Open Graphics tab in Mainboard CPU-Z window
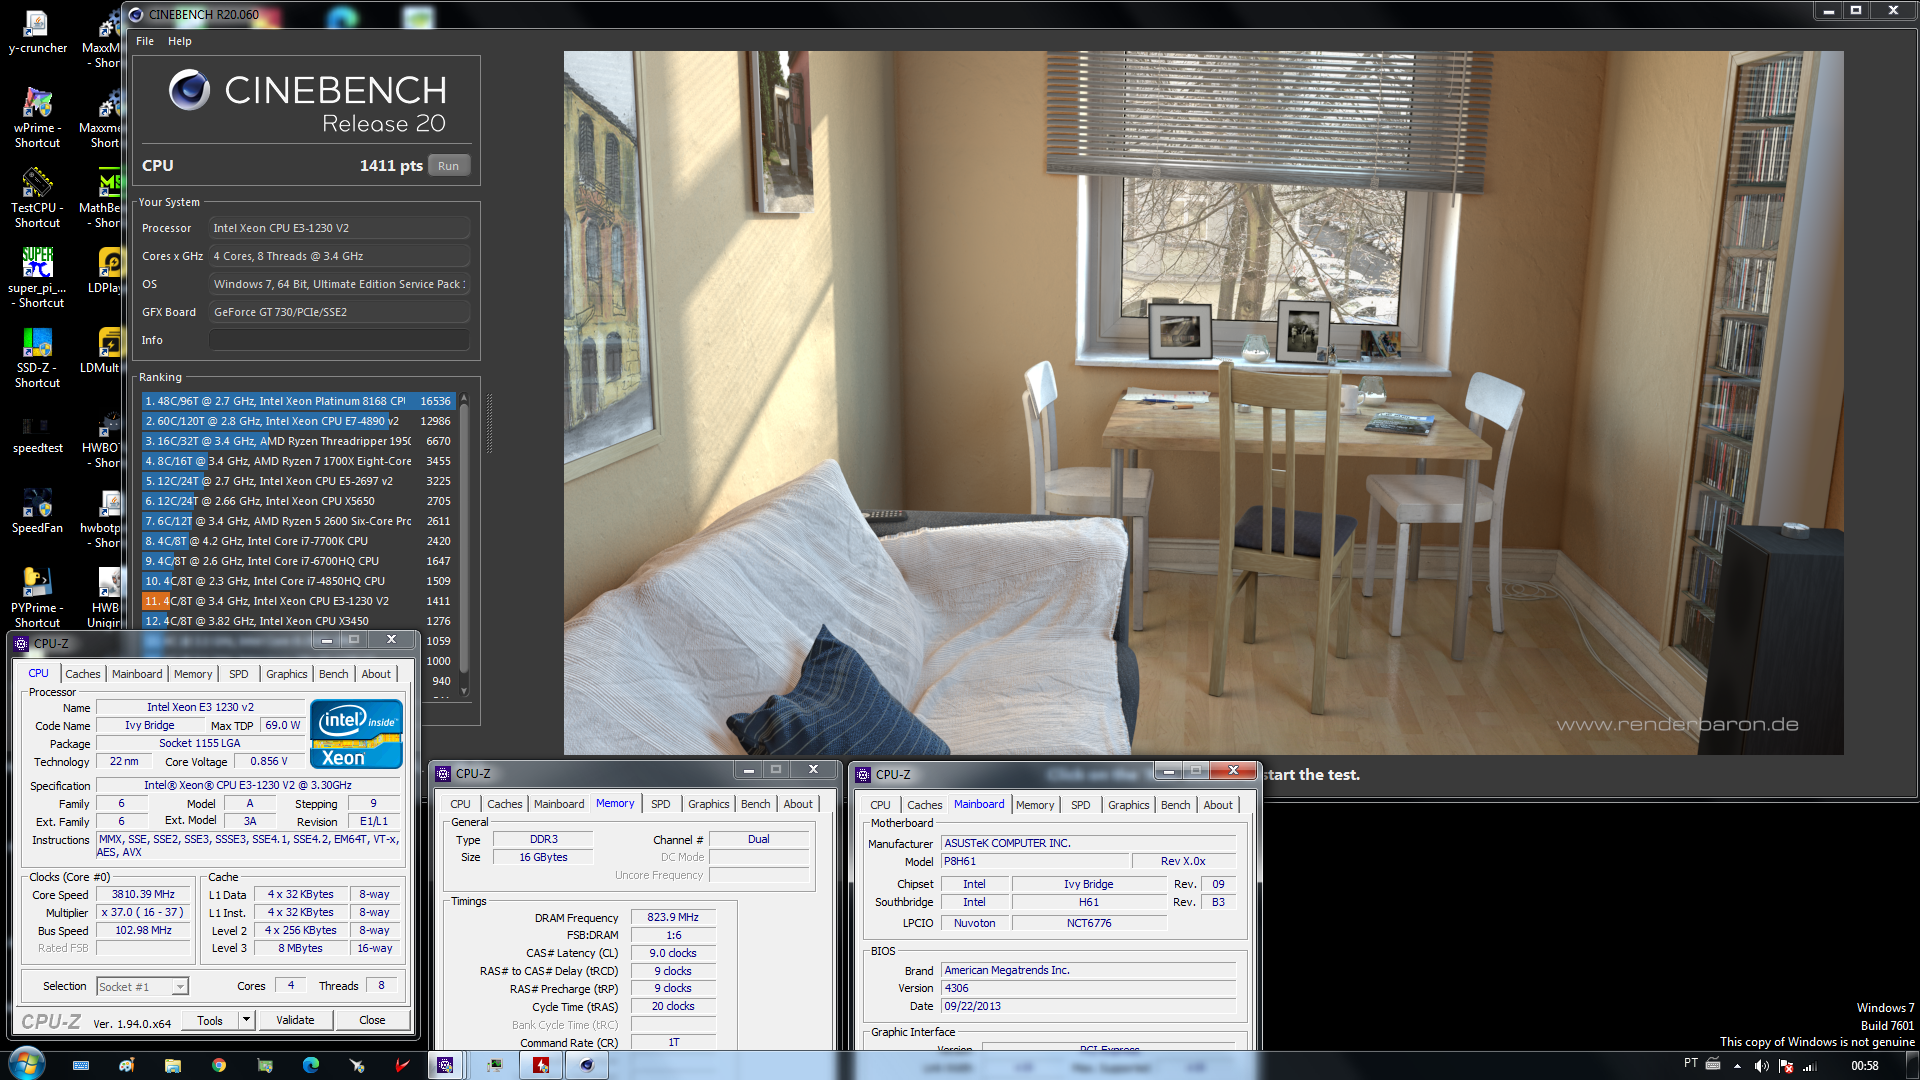Viewport: 1920px width, 1080px height. [1129, 805]
